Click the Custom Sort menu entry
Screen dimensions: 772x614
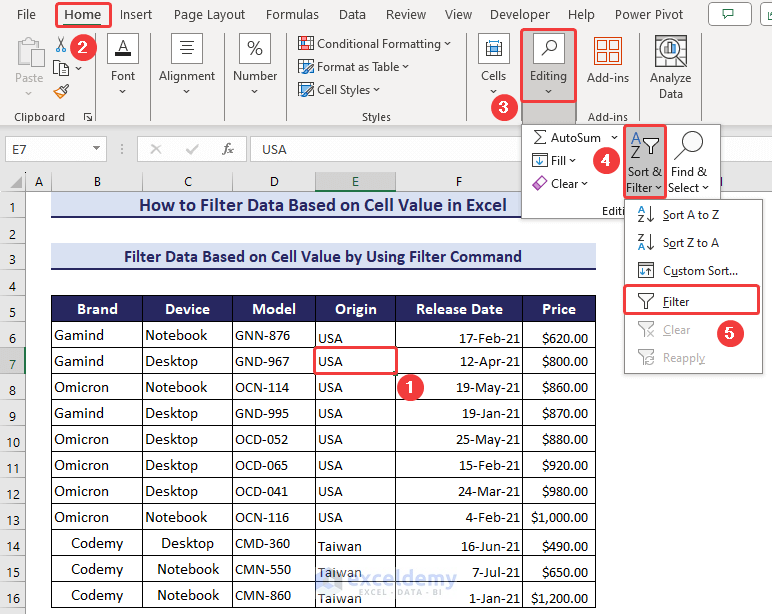tap(699, 271)
